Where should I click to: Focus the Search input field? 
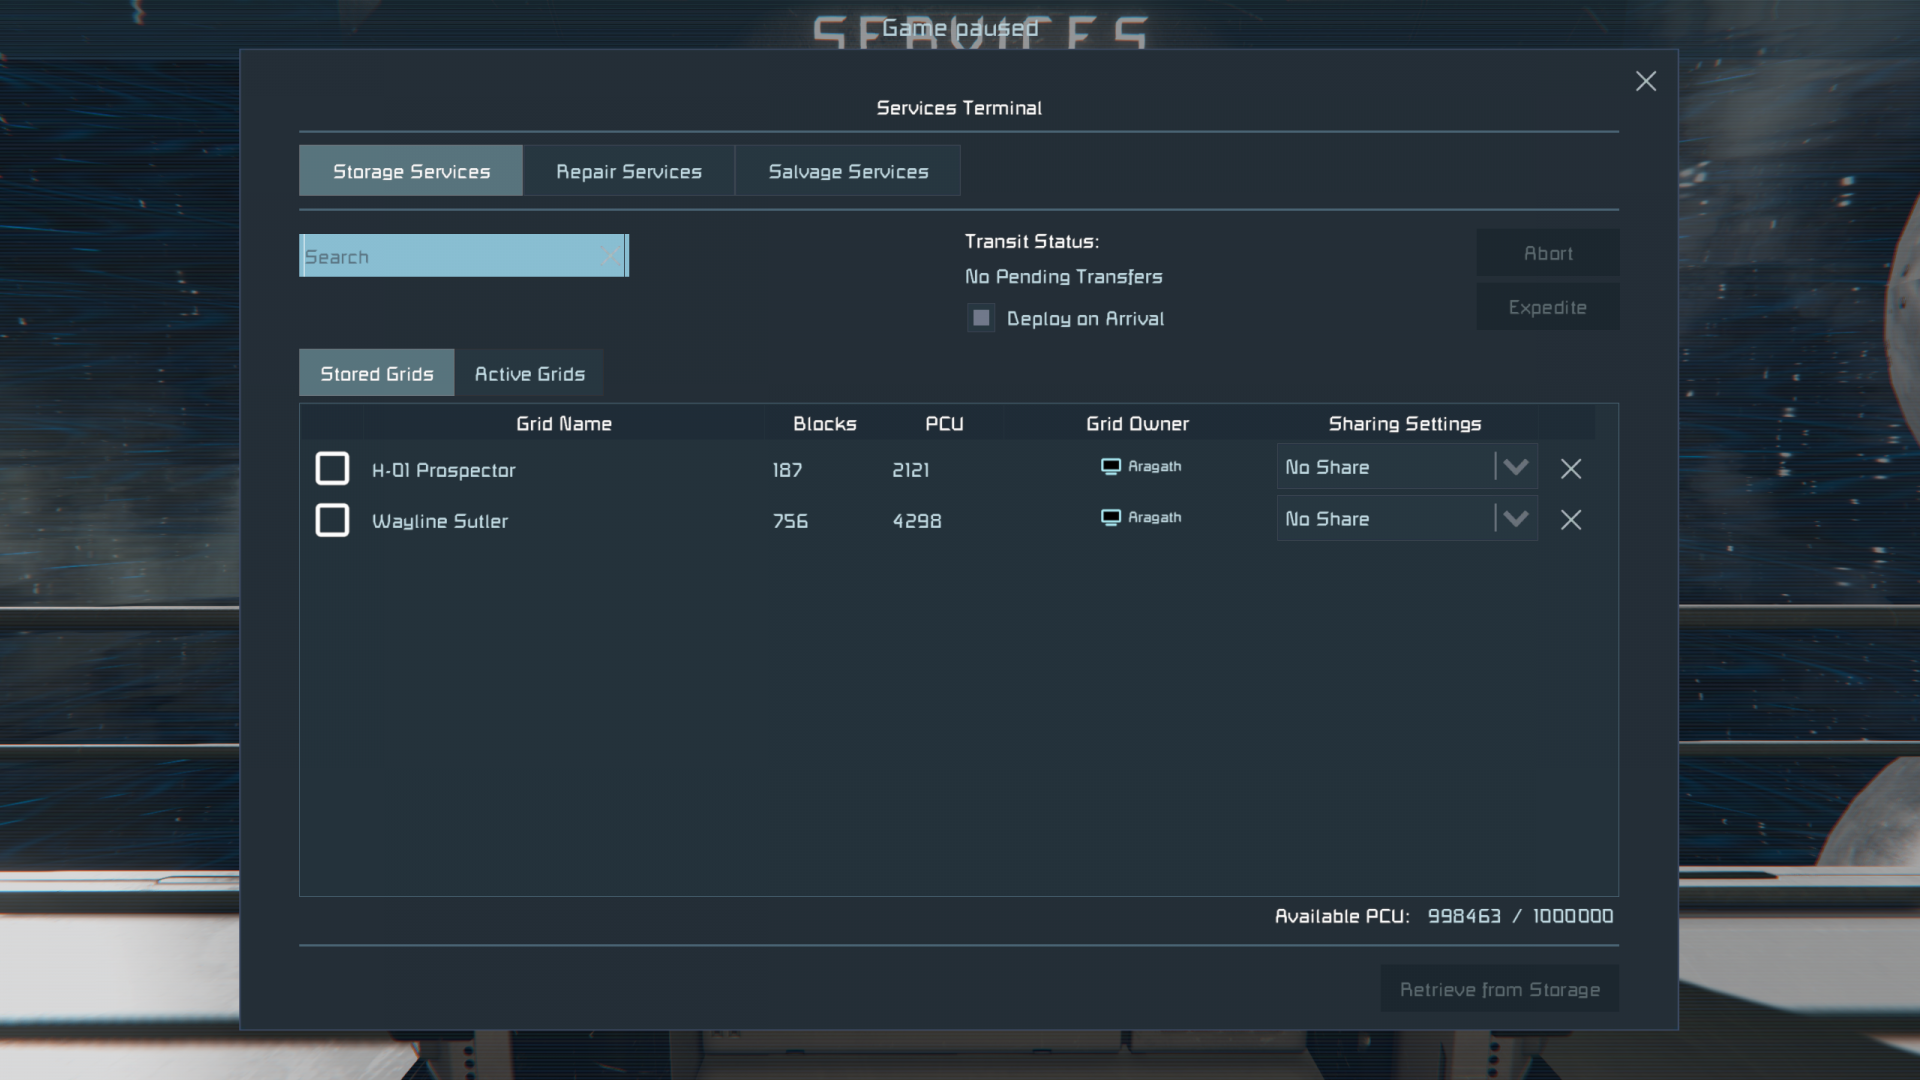pos(450,256)
